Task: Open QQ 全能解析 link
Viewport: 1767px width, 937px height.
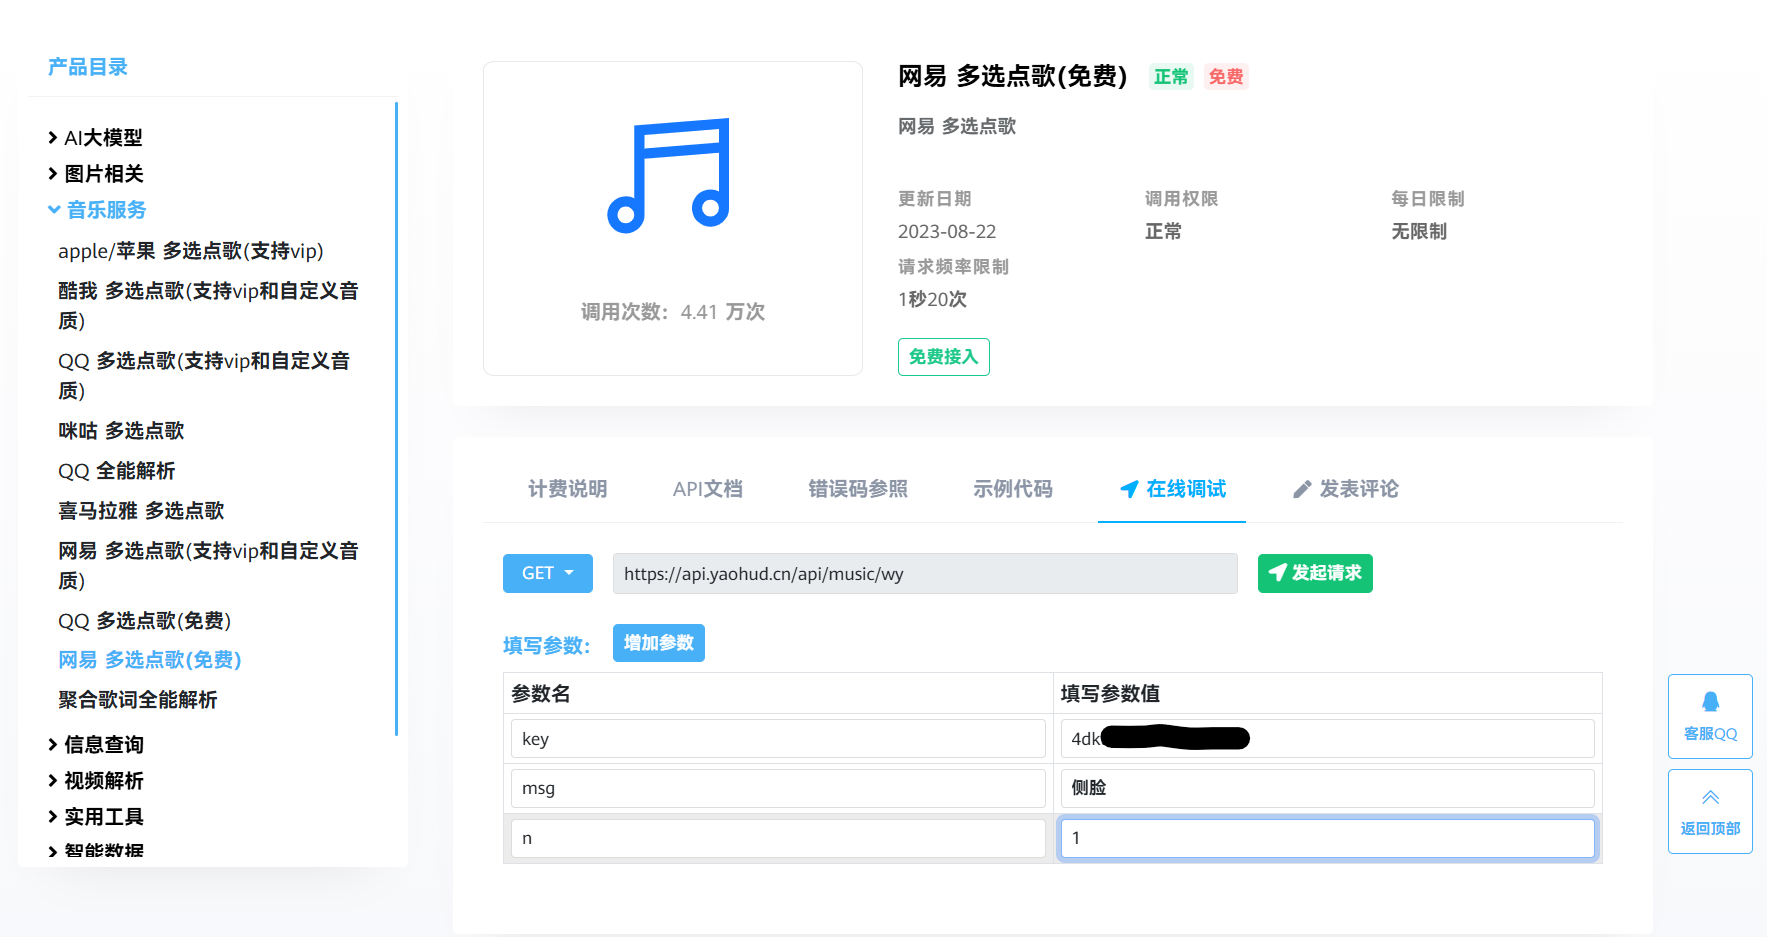Action: pos(116,471)
